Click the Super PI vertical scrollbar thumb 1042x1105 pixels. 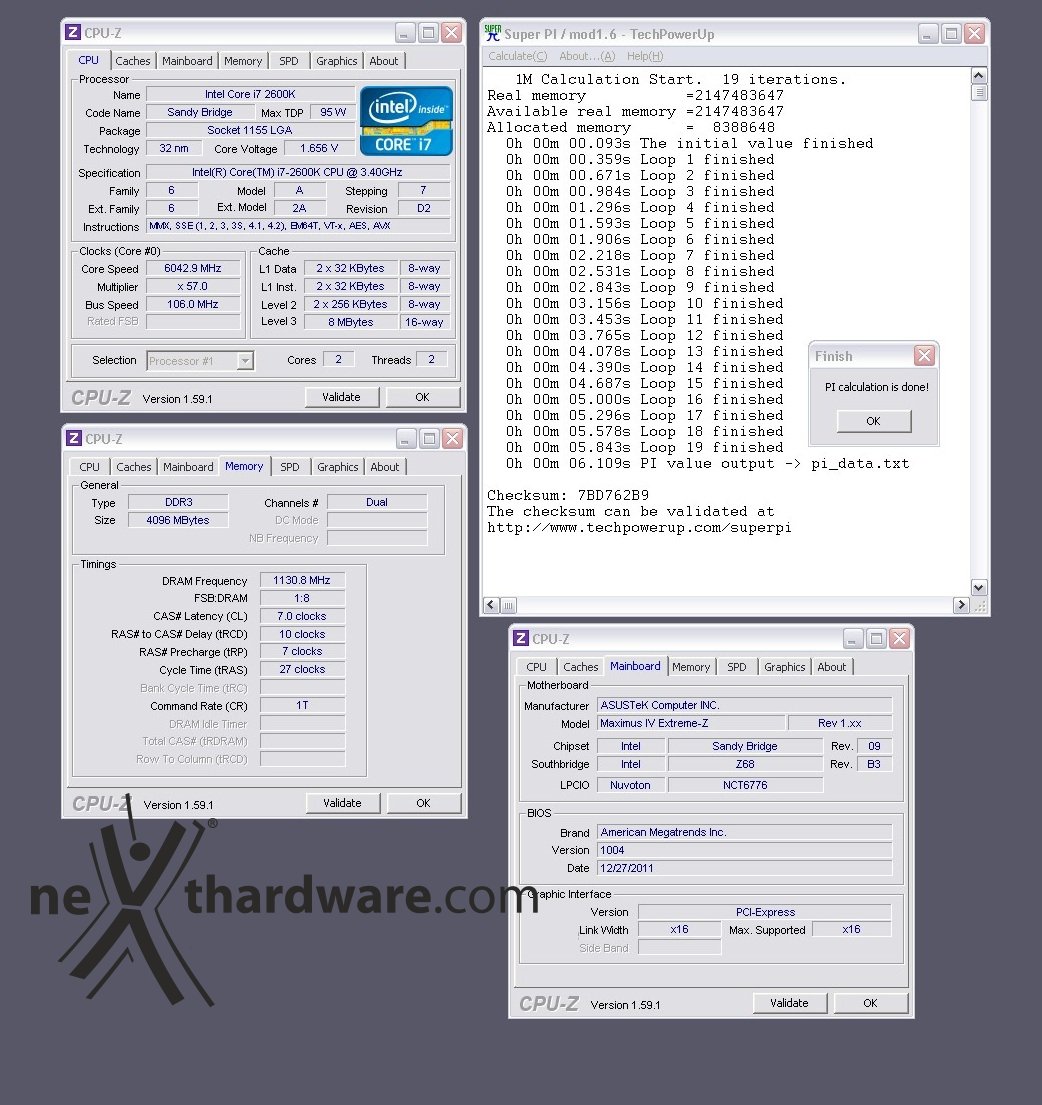click(x=979, y=92)
